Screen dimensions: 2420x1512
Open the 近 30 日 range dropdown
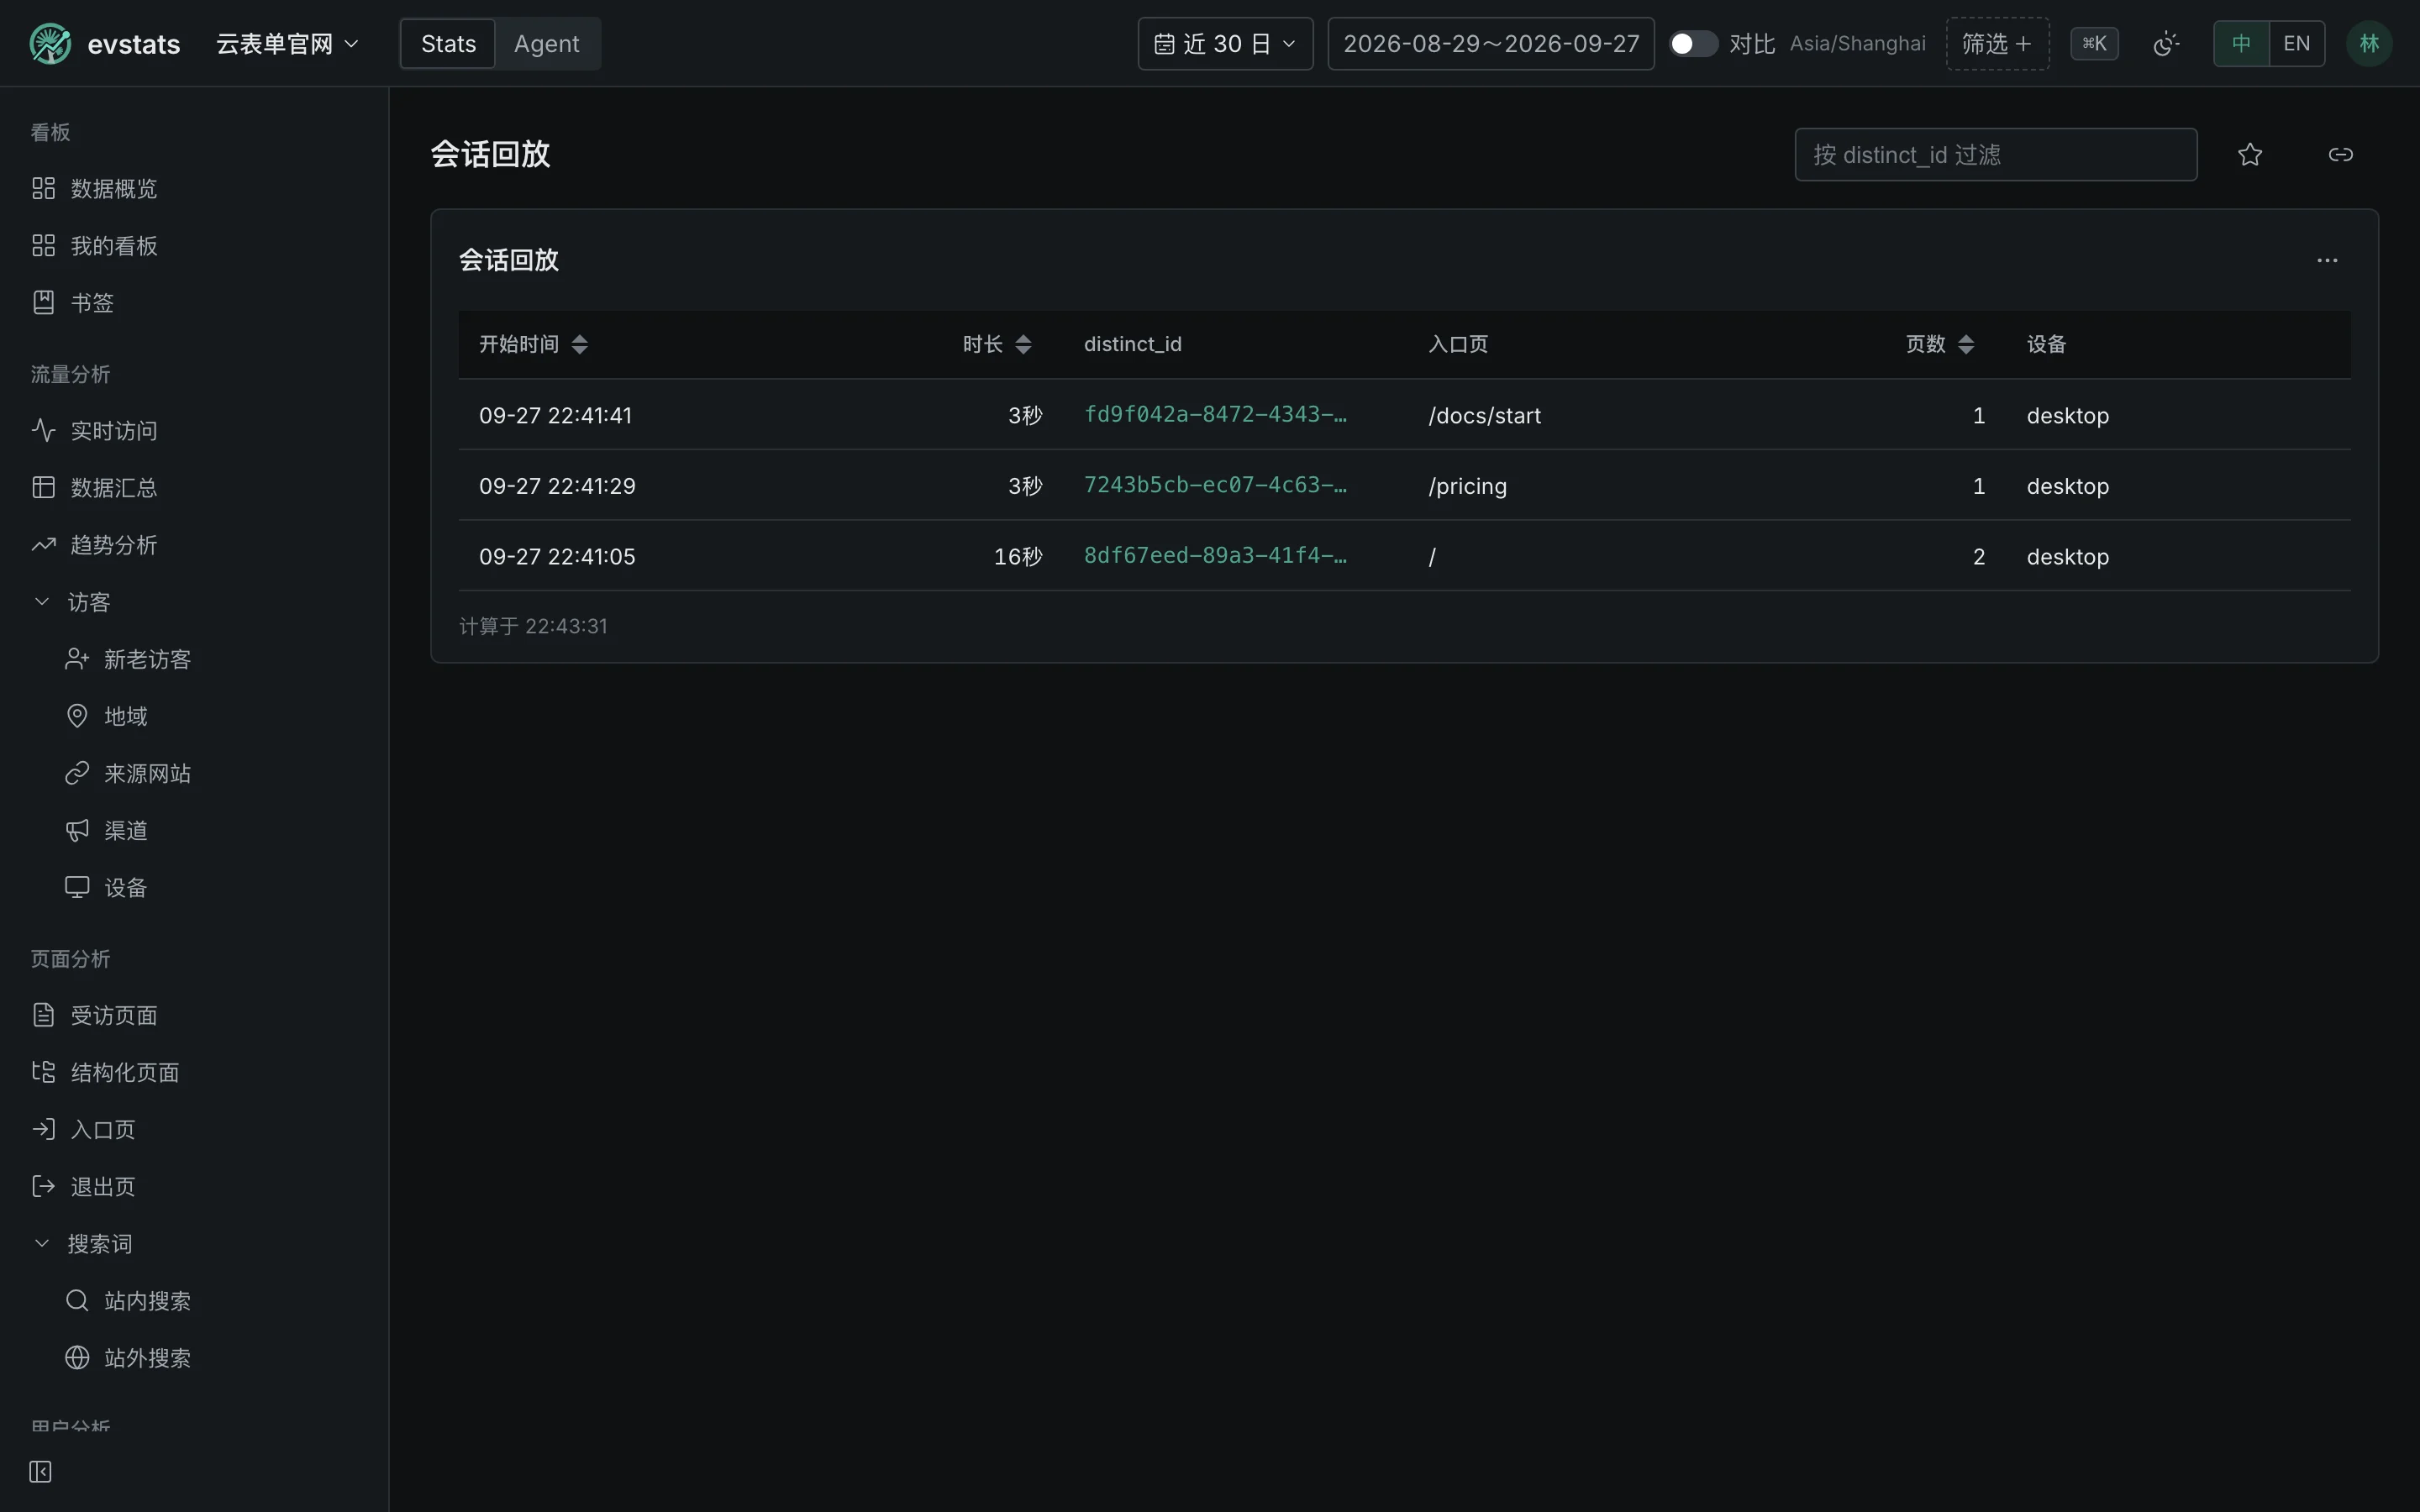tap(1225, 44)
